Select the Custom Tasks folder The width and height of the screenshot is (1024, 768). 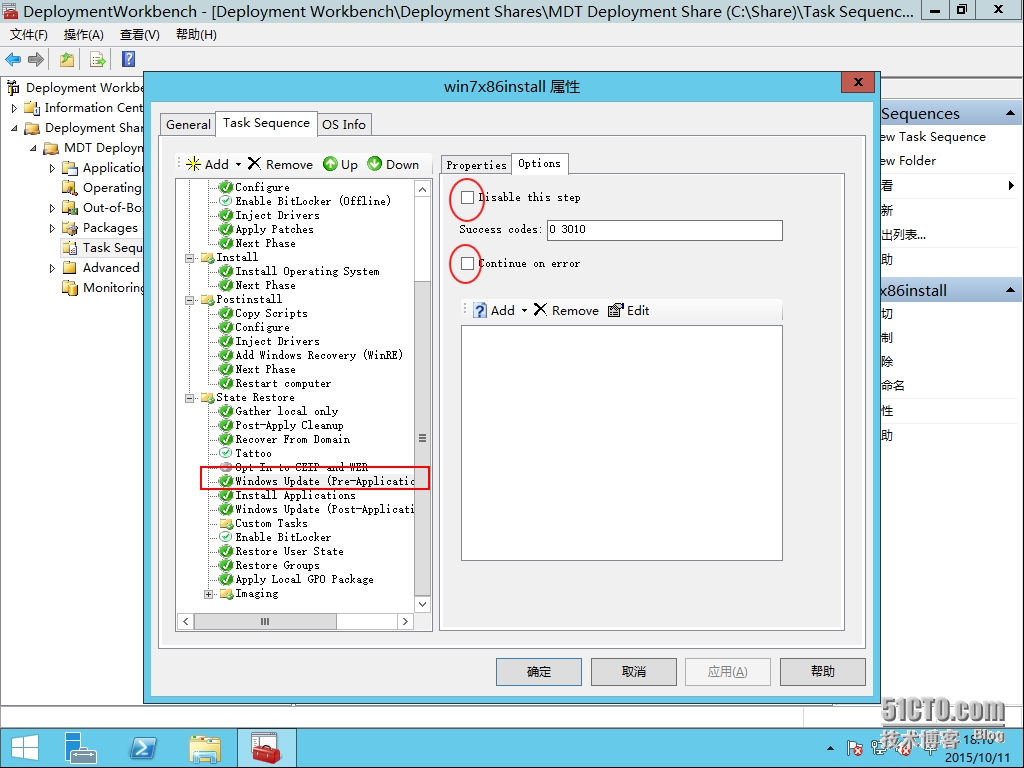point(270,523)
